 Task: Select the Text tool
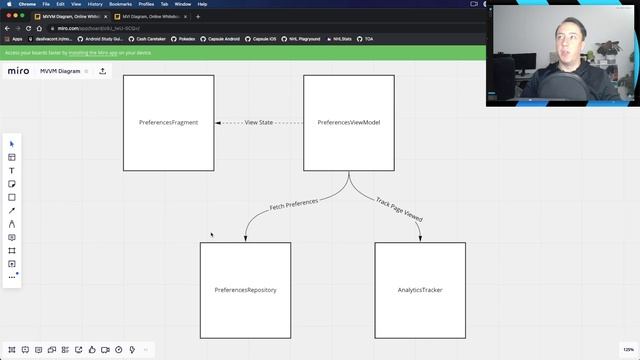pyautogui.click(x=11, y=171)
